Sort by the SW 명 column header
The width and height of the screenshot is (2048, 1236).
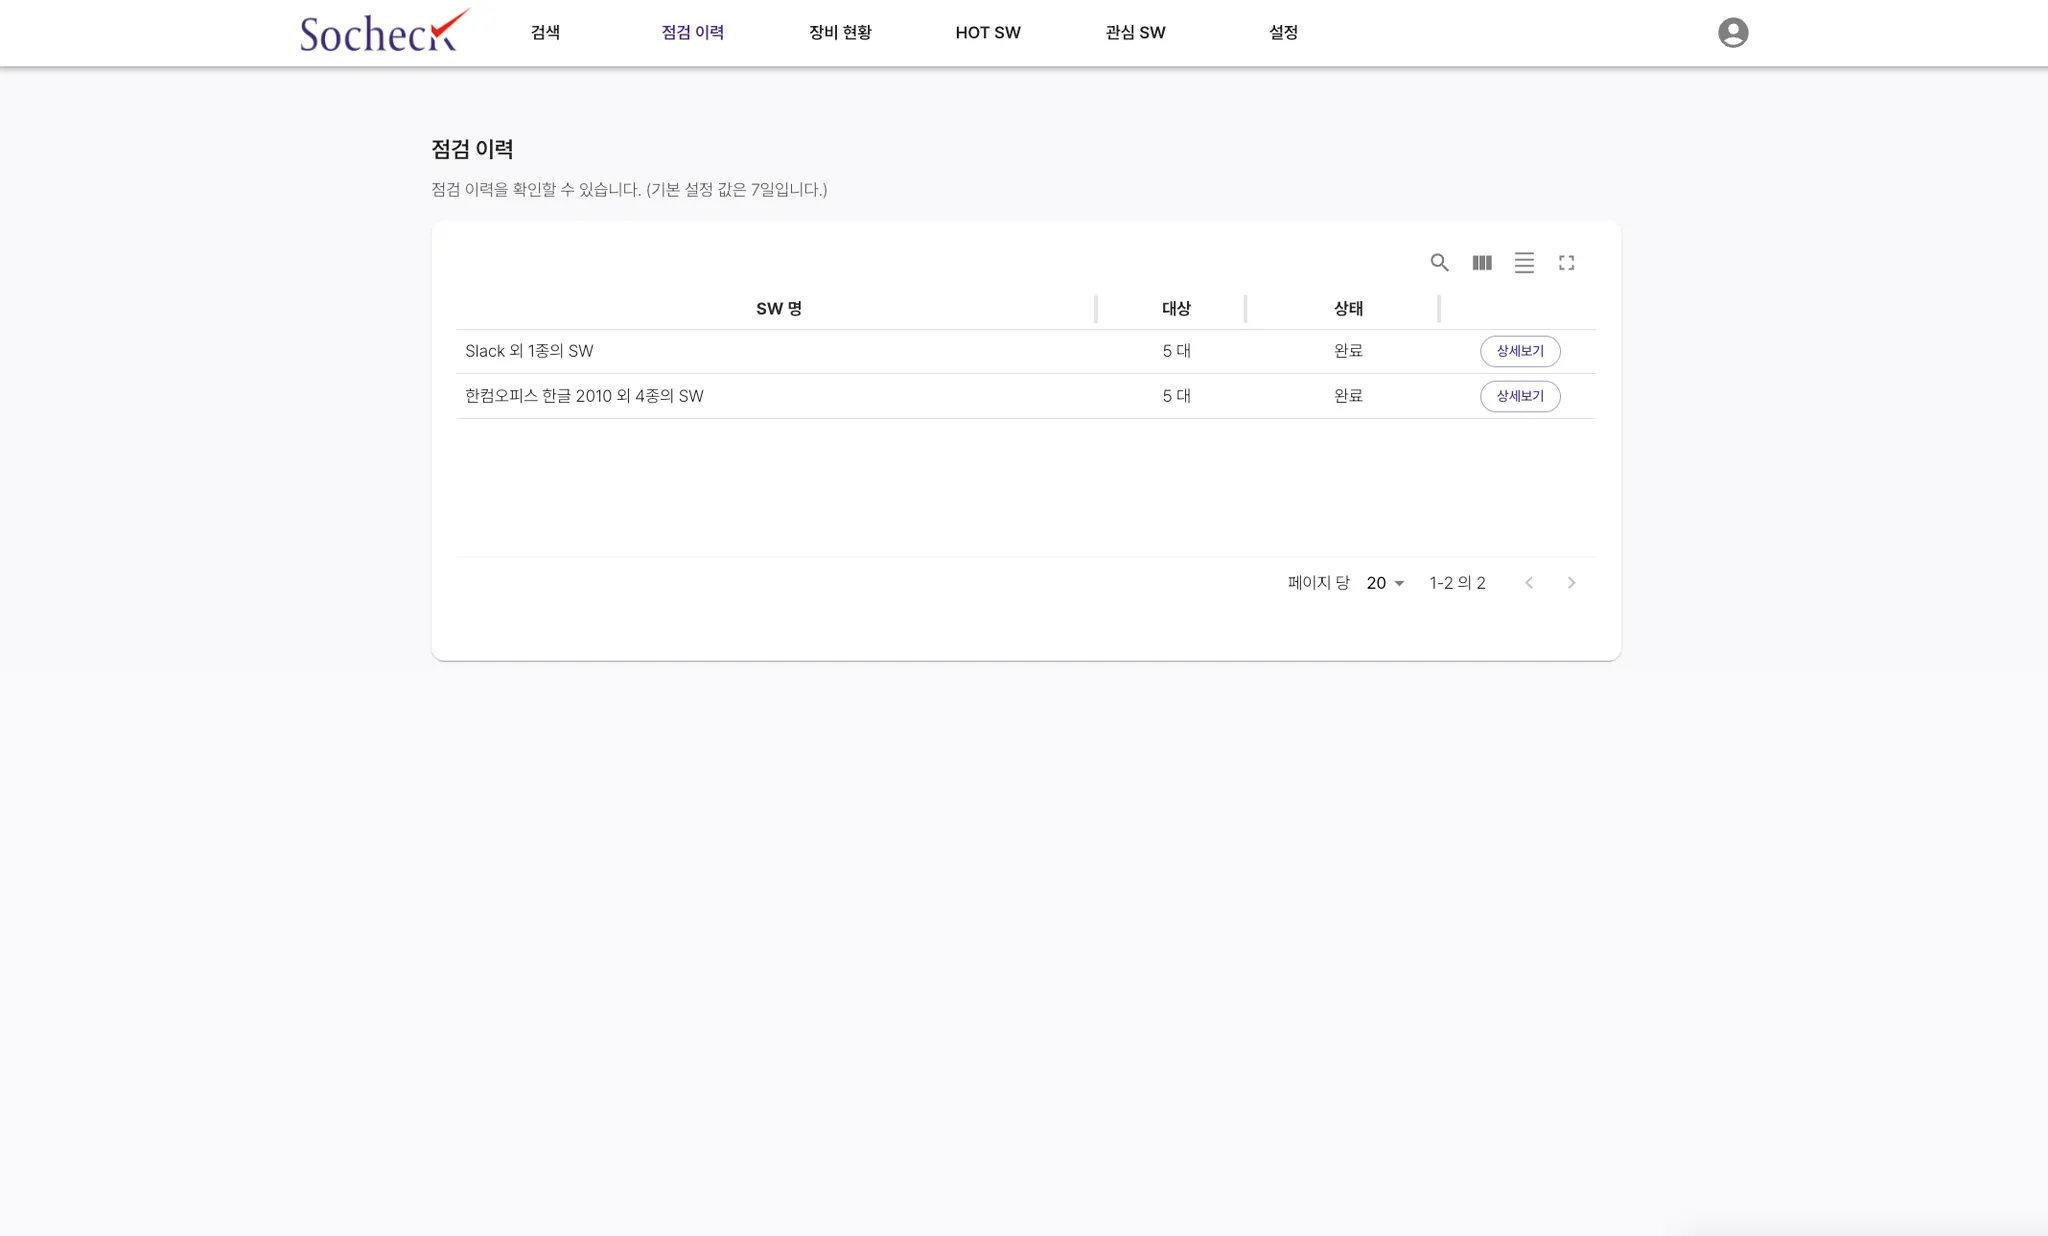[778, 309]
